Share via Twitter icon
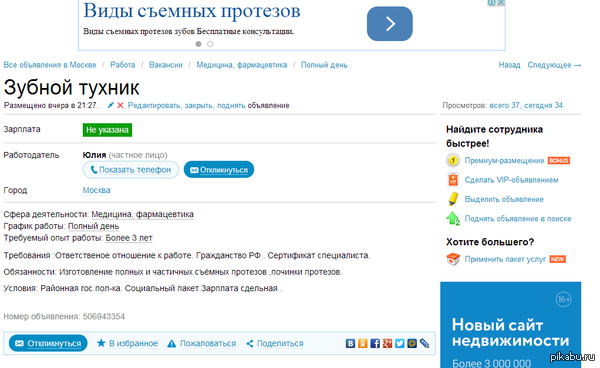This screenshot has width=600, height=368. coord(399,344)
